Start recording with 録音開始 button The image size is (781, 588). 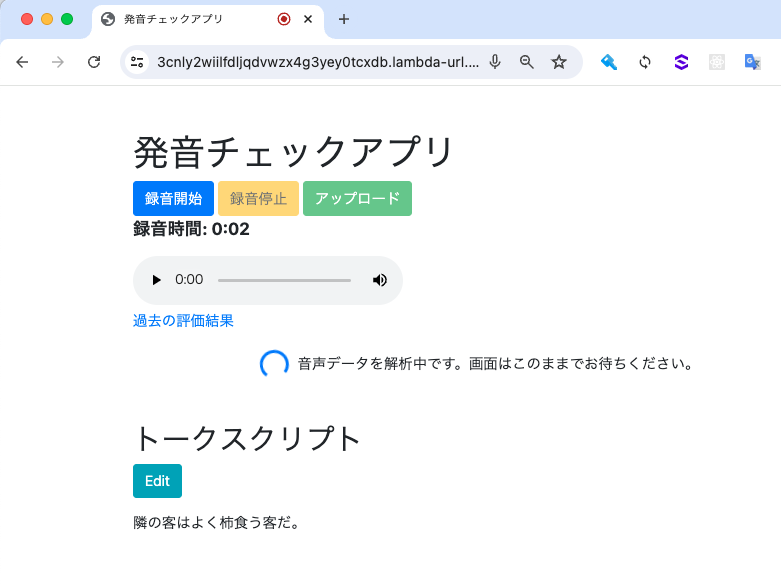[x=173, y=199]
